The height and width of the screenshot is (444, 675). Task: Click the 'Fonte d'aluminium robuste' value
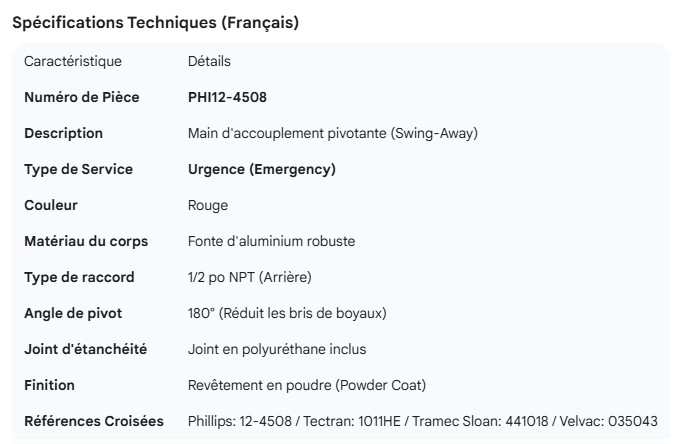pyautogui.click(x=271, y=241)
